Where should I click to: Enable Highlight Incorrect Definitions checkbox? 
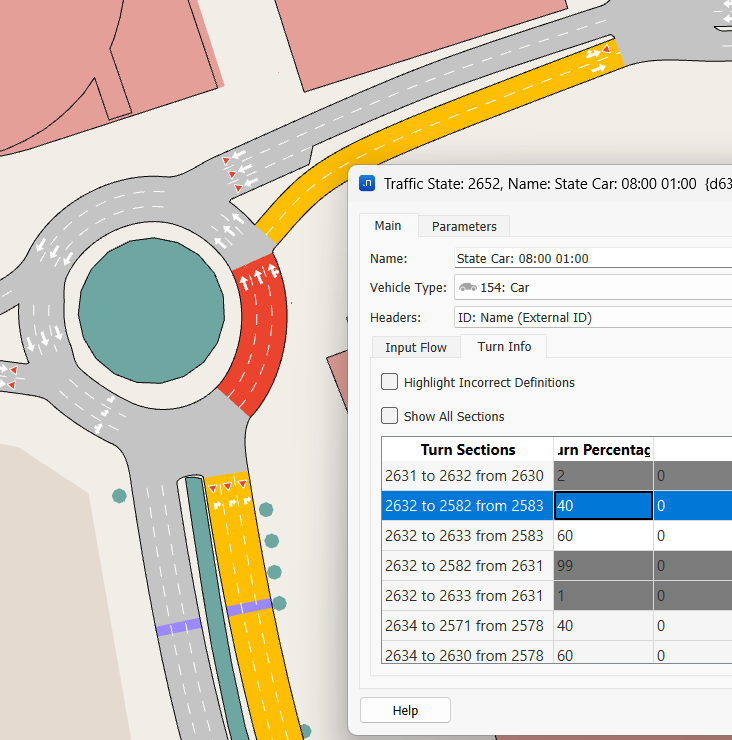[x=390, y=382]
